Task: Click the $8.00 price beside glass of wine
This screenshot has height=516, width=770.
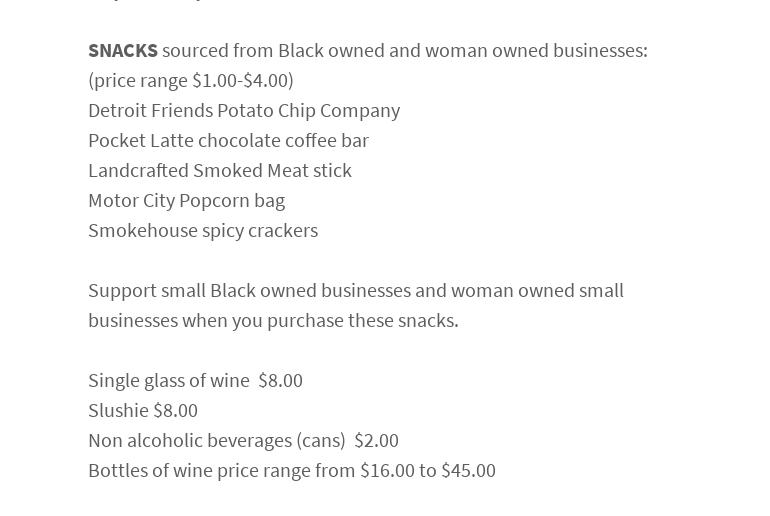Action: click(280, 380)
